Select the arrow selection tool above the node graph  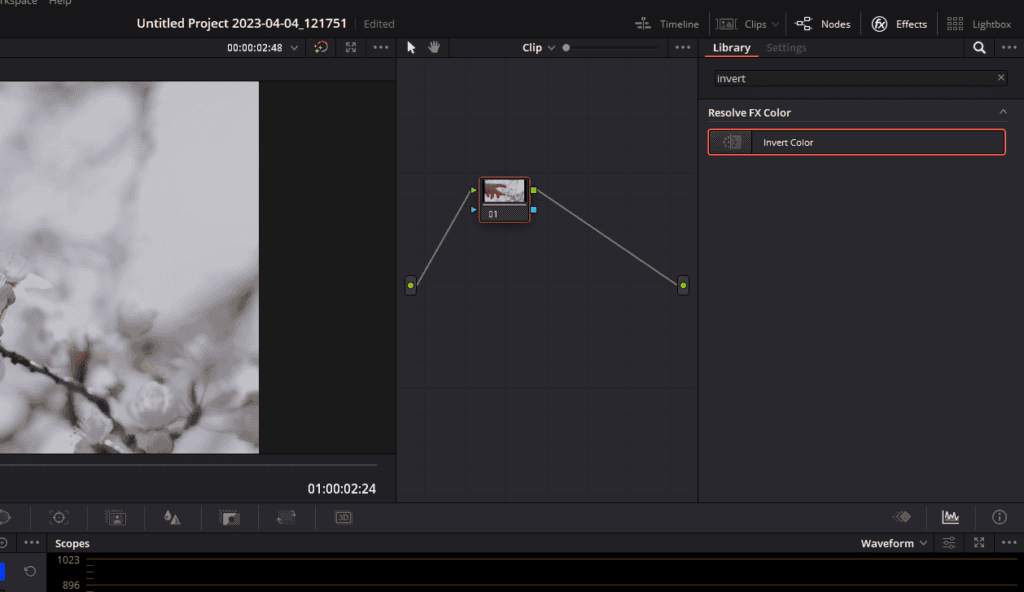click(x=413, y=46)
